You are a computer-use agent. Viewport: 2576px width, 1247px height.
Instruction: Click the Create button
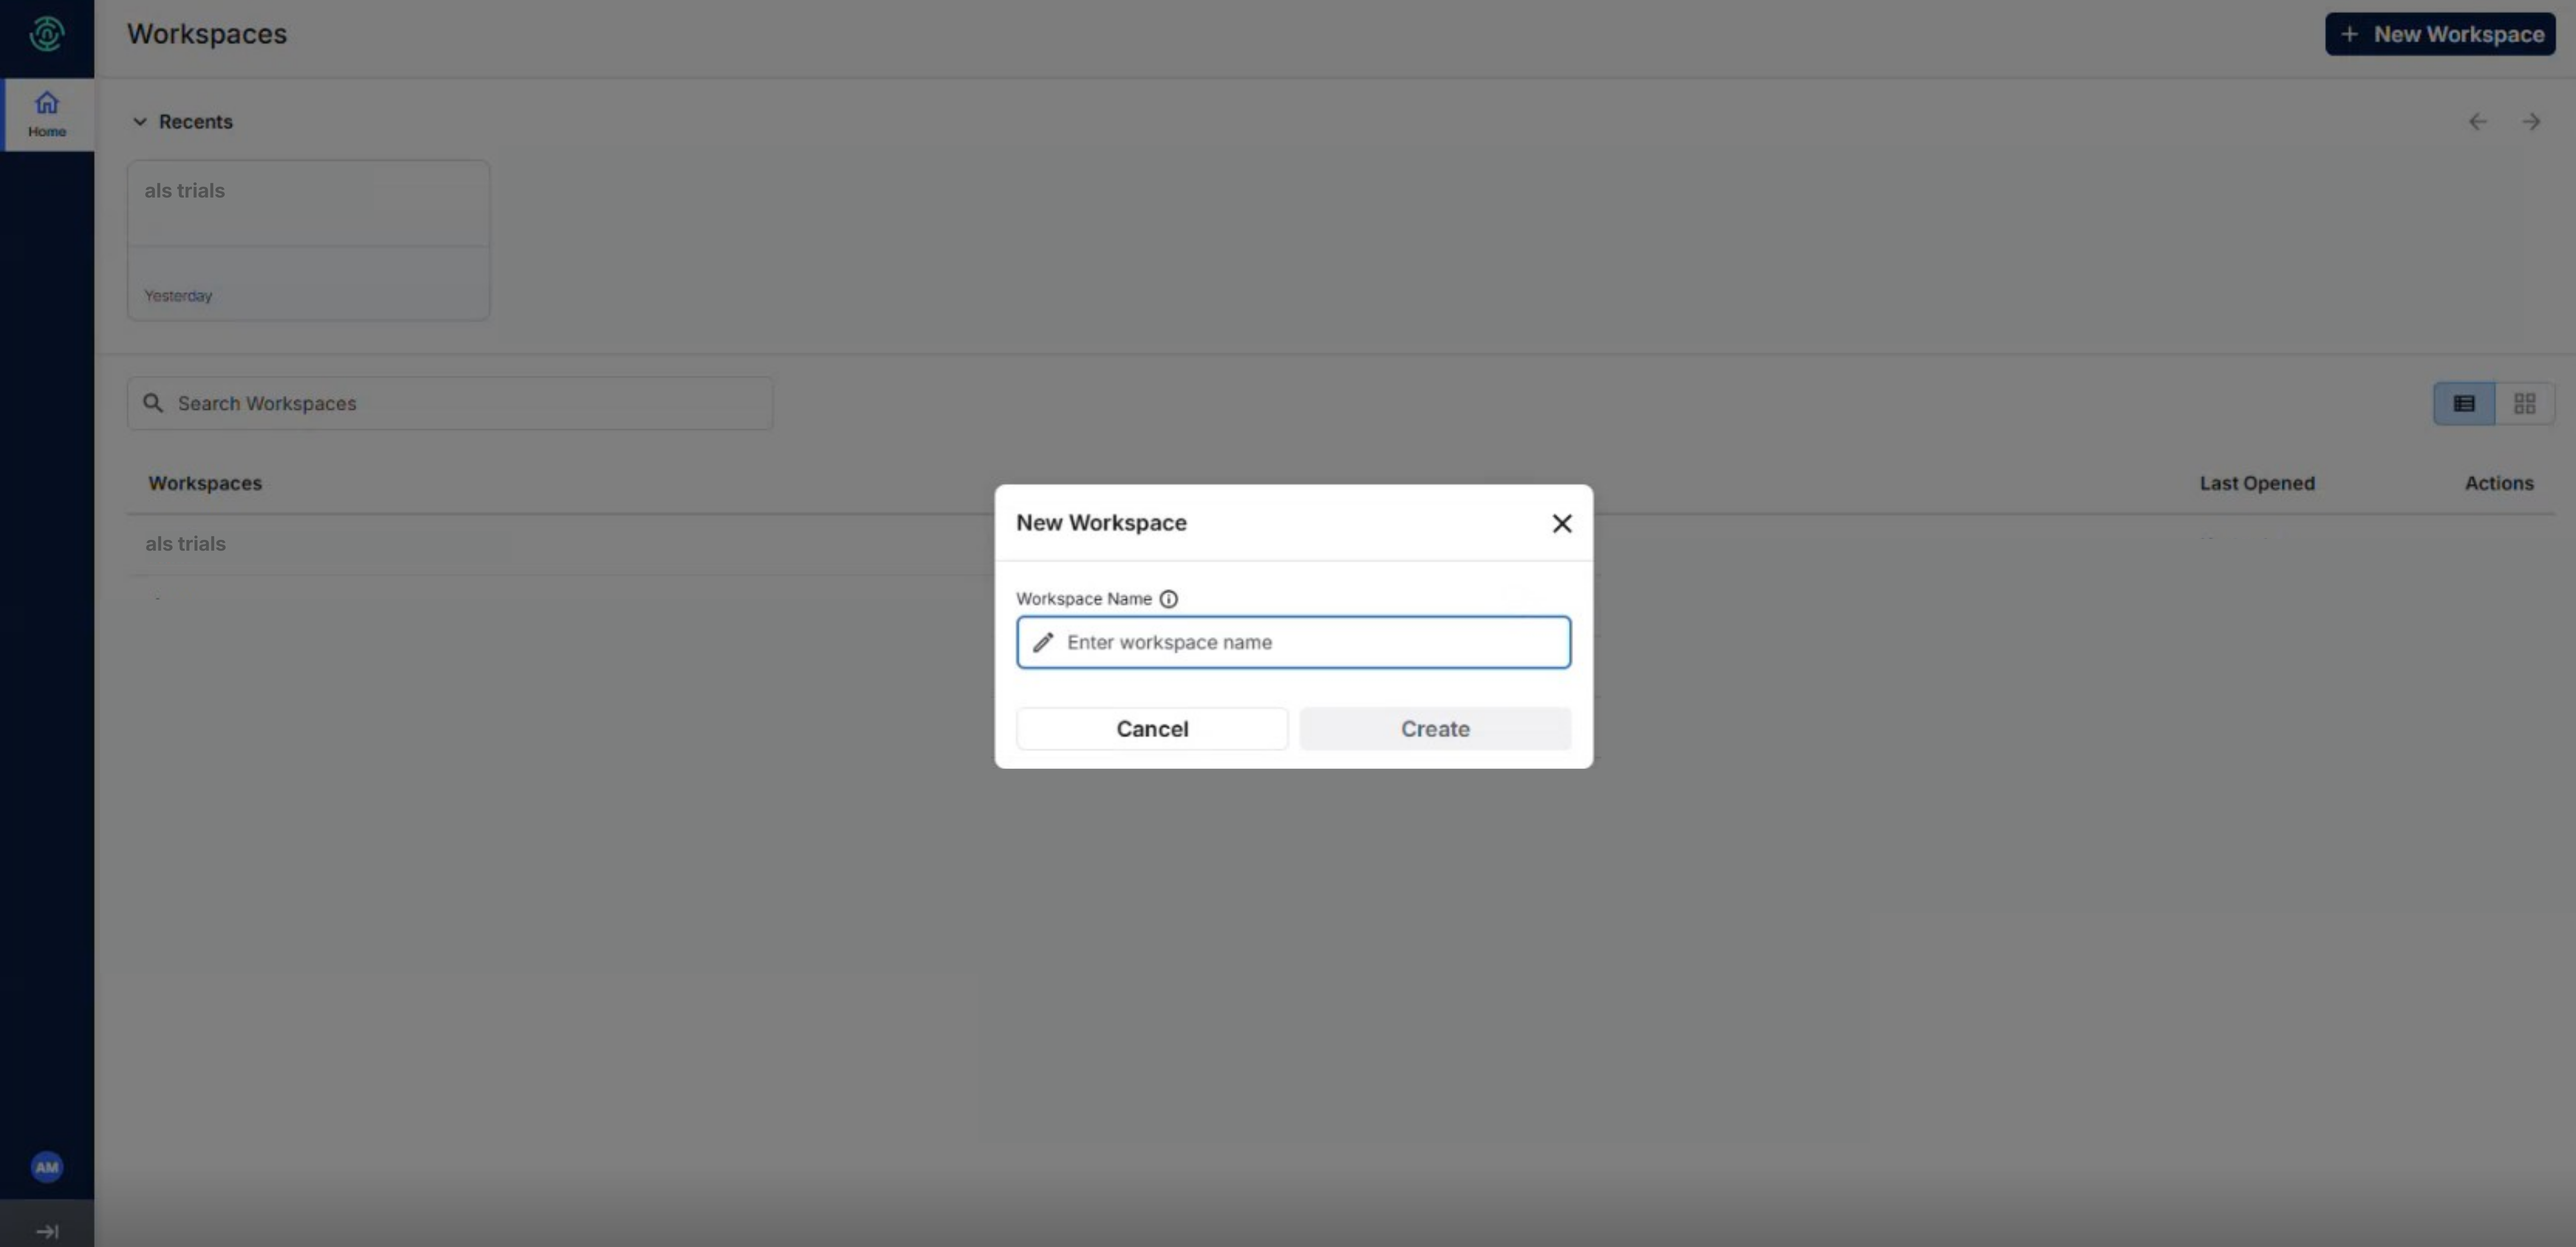point(1435,729)
